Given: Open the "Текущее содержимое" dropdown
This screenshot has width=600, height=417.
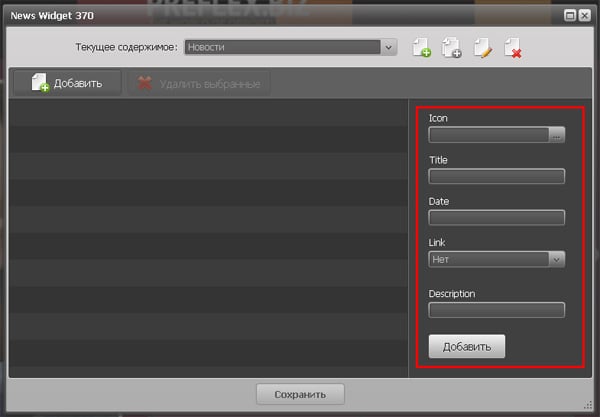Looking at the screenshot, I should (290, 47).
